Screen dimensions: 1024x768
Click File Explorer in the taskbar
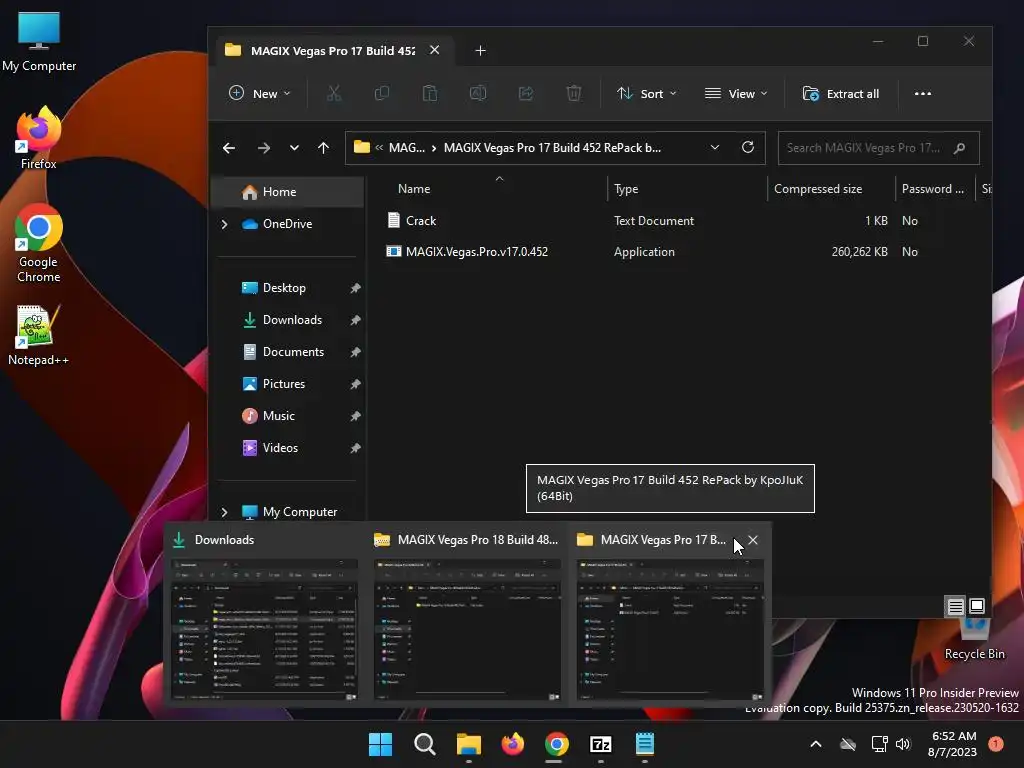tap(468, 744)
